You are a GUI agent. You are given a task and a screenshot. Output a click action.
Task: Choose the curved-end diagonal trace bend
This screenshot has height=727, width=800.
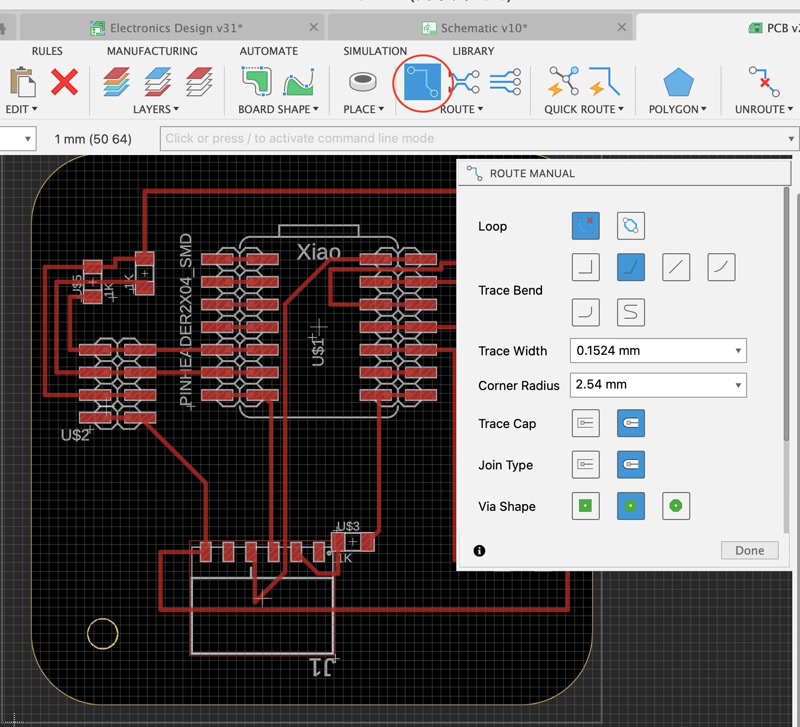721,267
